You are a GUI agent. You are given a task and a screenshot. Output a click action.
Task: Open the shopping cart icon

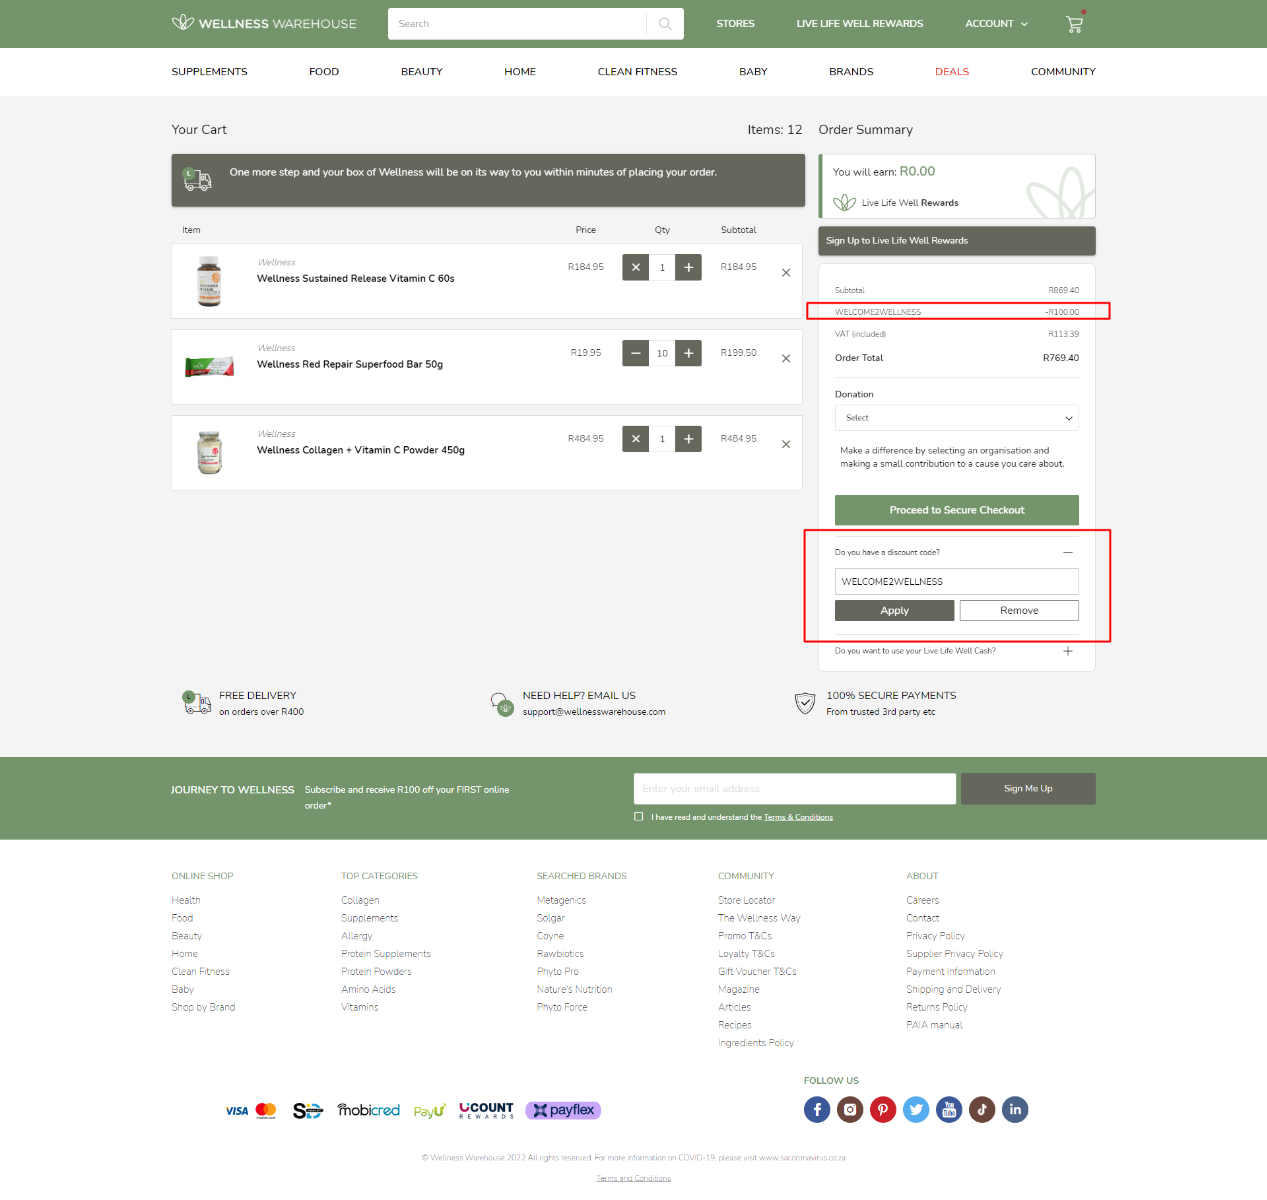(1075, 24)
